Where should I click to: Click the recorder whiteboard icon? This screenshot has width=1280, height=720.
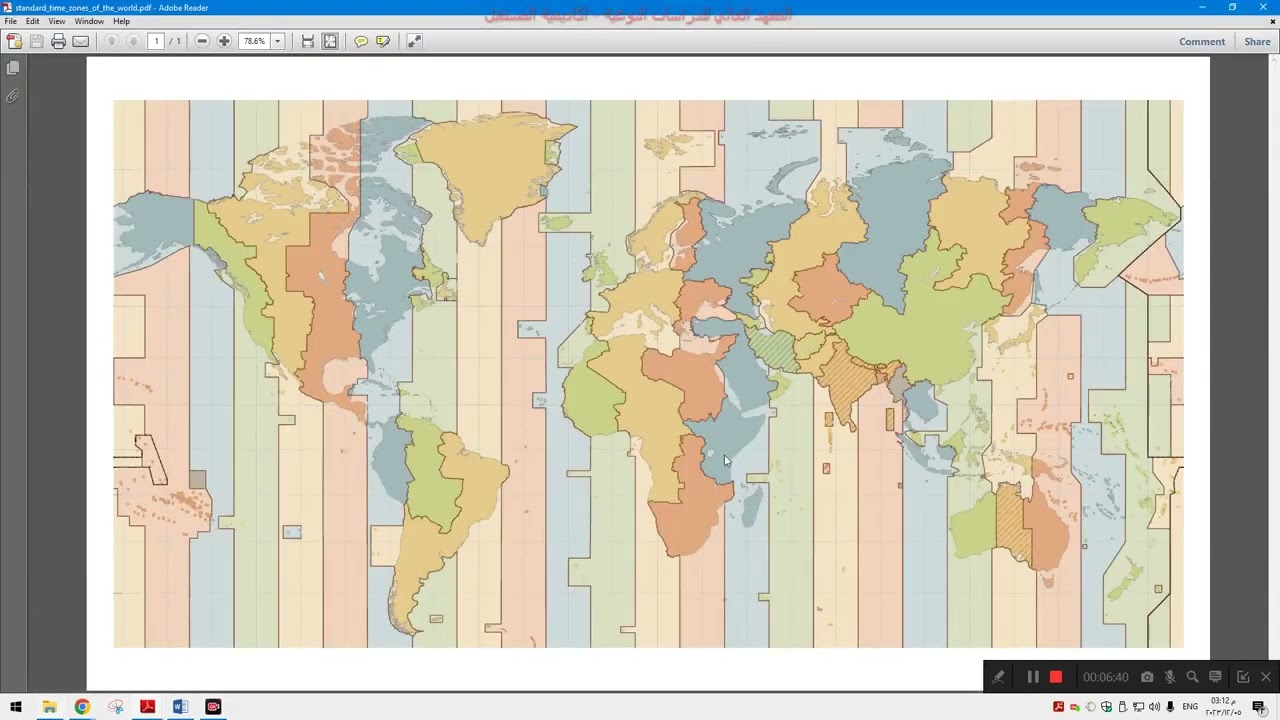point(1215,677)
